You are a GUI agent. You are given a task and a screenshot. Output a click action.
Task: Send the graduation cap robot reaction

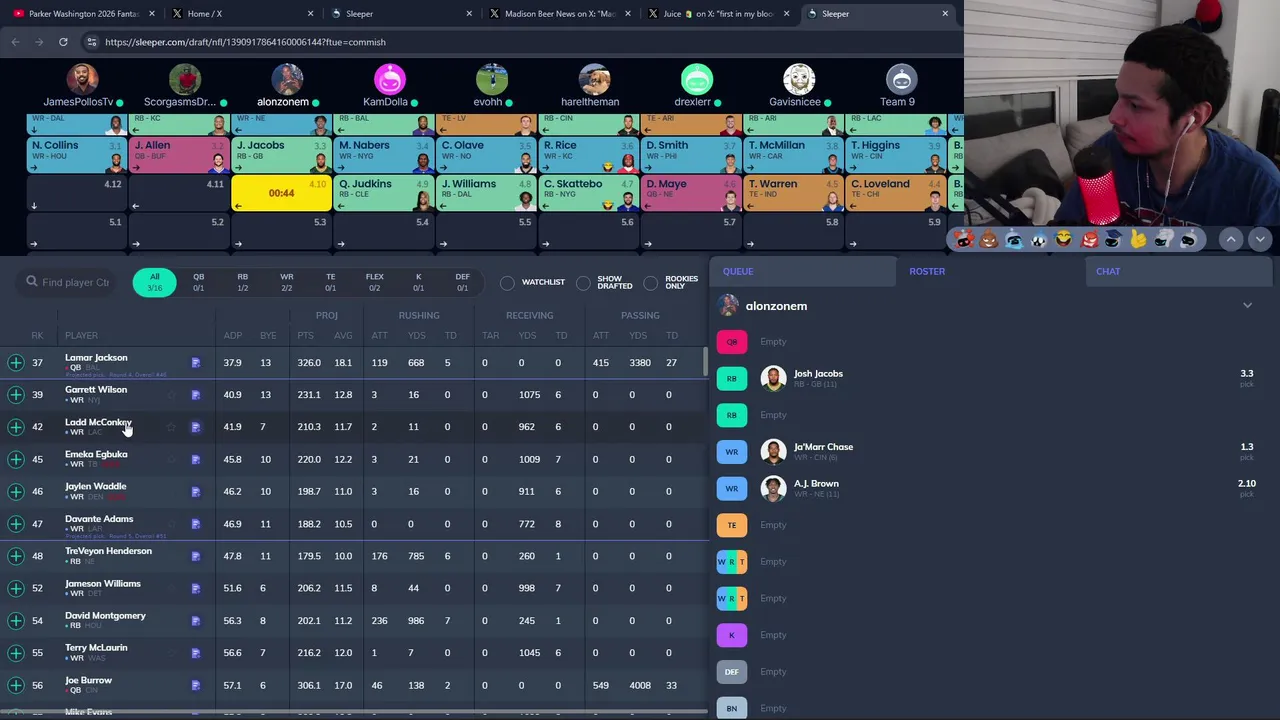(1113, 239)
